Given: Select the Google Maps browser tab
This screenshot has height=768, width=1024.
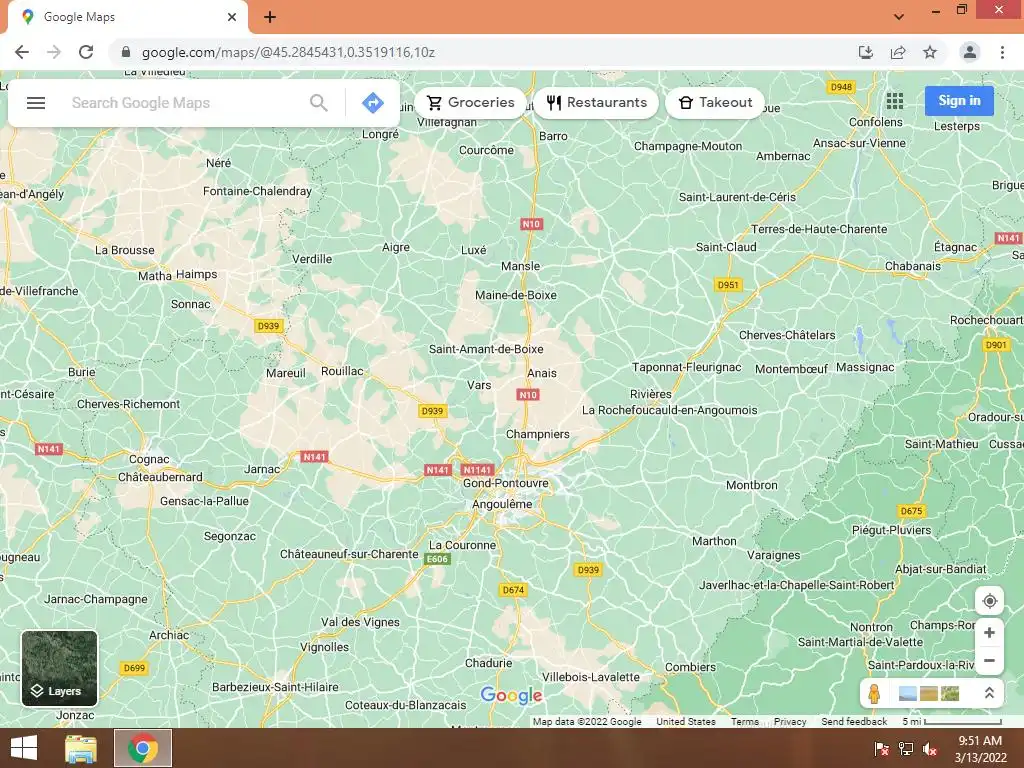Looking at the screenshot, I should 128,17.
